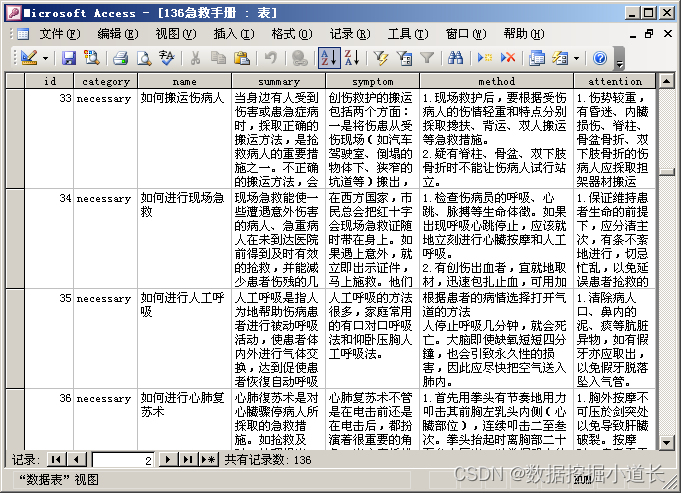This screenshot has height=493, width=681.
Task: Click the name cell 如何进行现场急救
Action: (184, 238)
